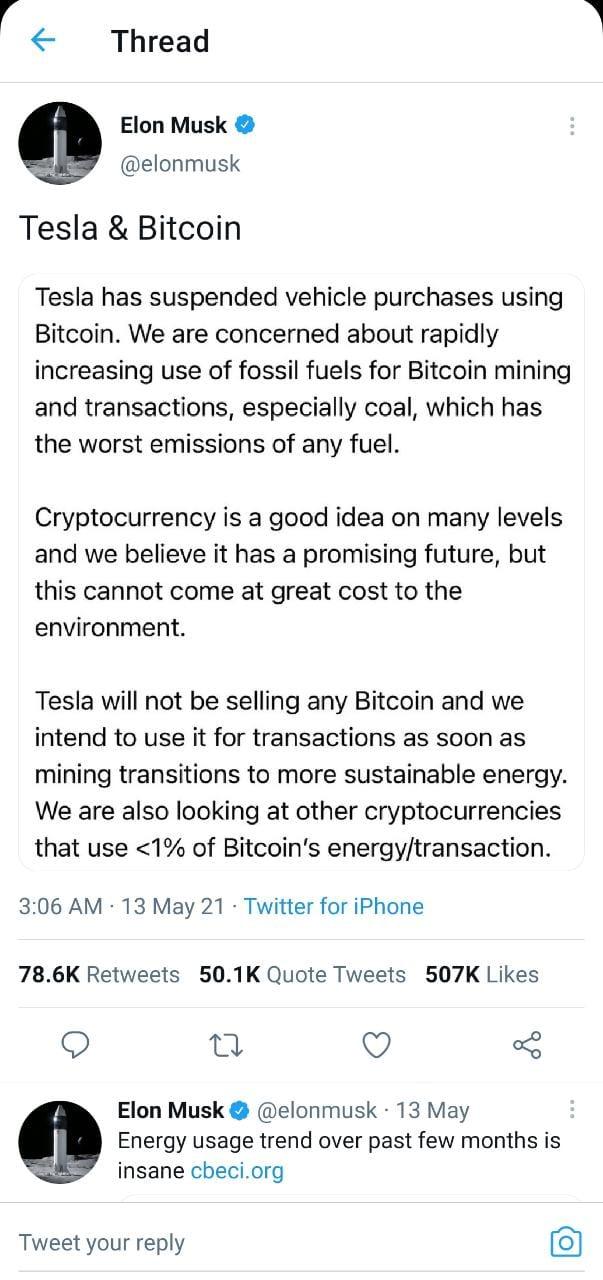Open the reply tweet's profile avatar
Viewport: 603px width, 1280px height.
coord(60,1142)
